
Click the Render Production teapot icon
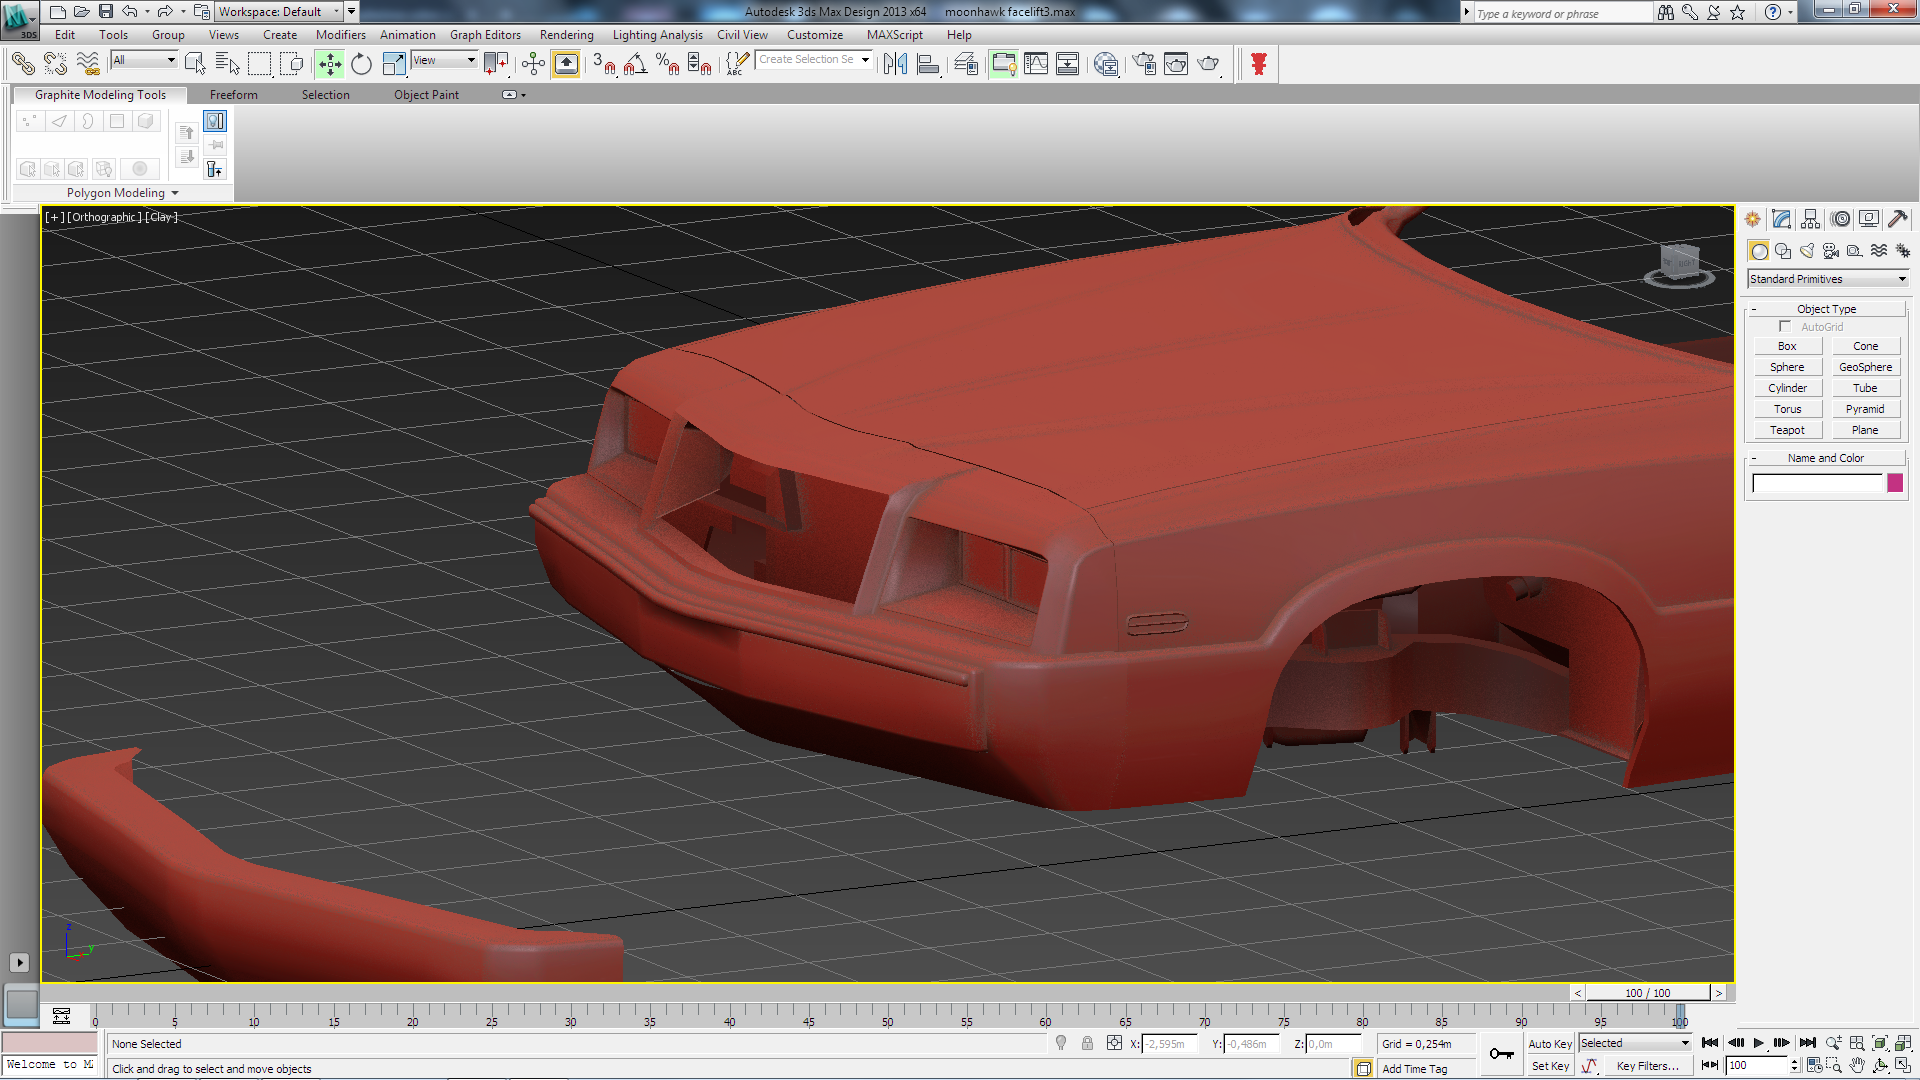(x=1209, y=64)
